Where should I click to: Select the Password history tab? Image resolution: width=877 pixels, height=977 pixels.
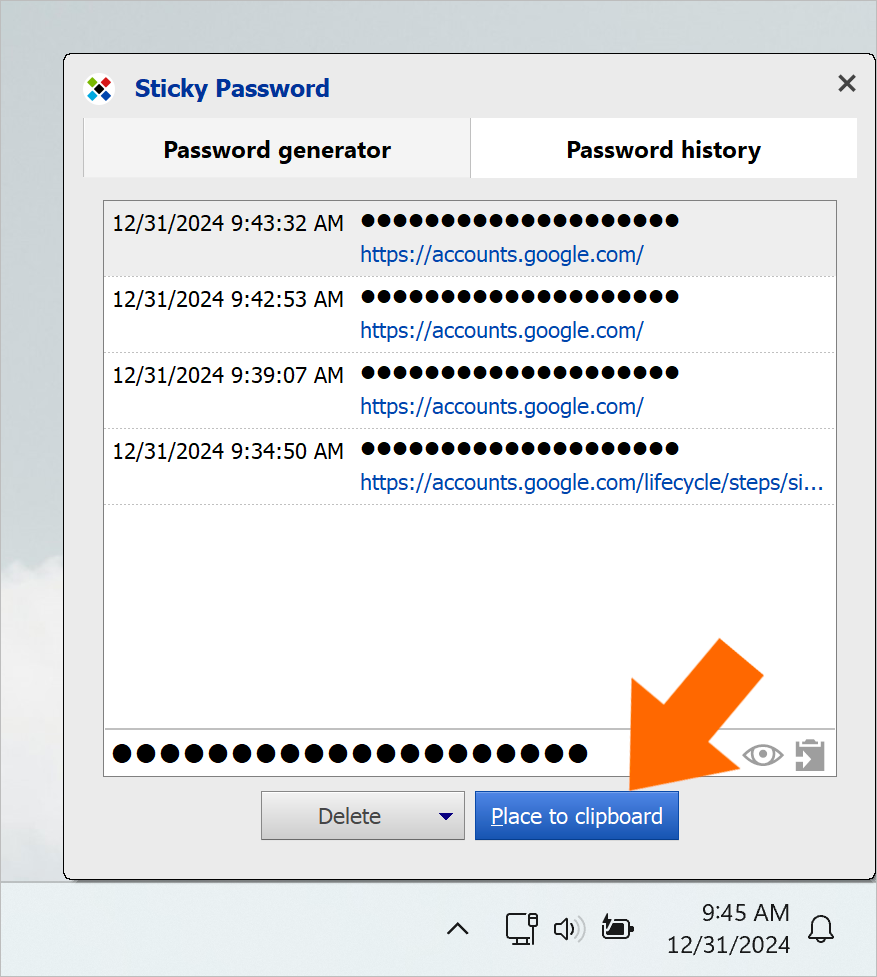click(x=663, y=148)
